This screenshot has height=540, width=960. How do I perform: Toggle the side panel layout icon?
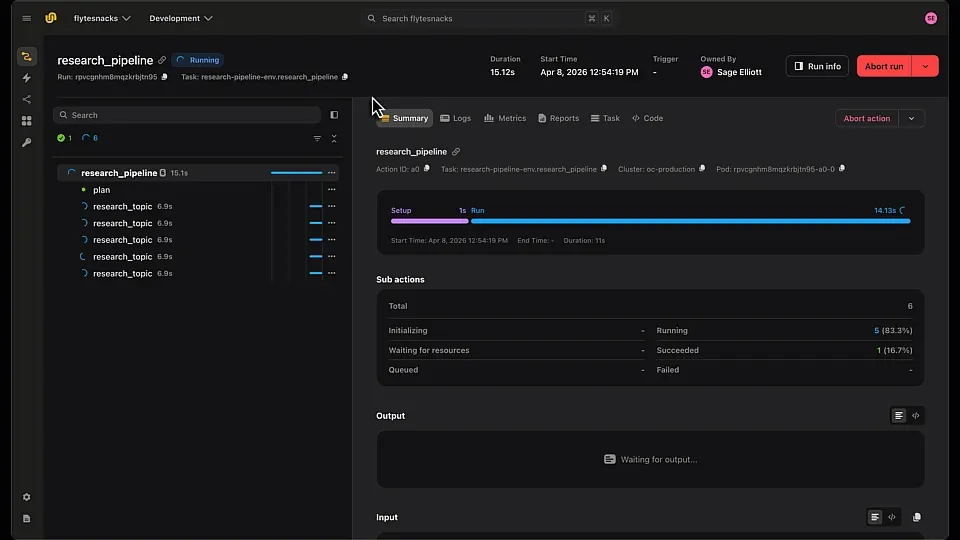[x=334, y=115]
